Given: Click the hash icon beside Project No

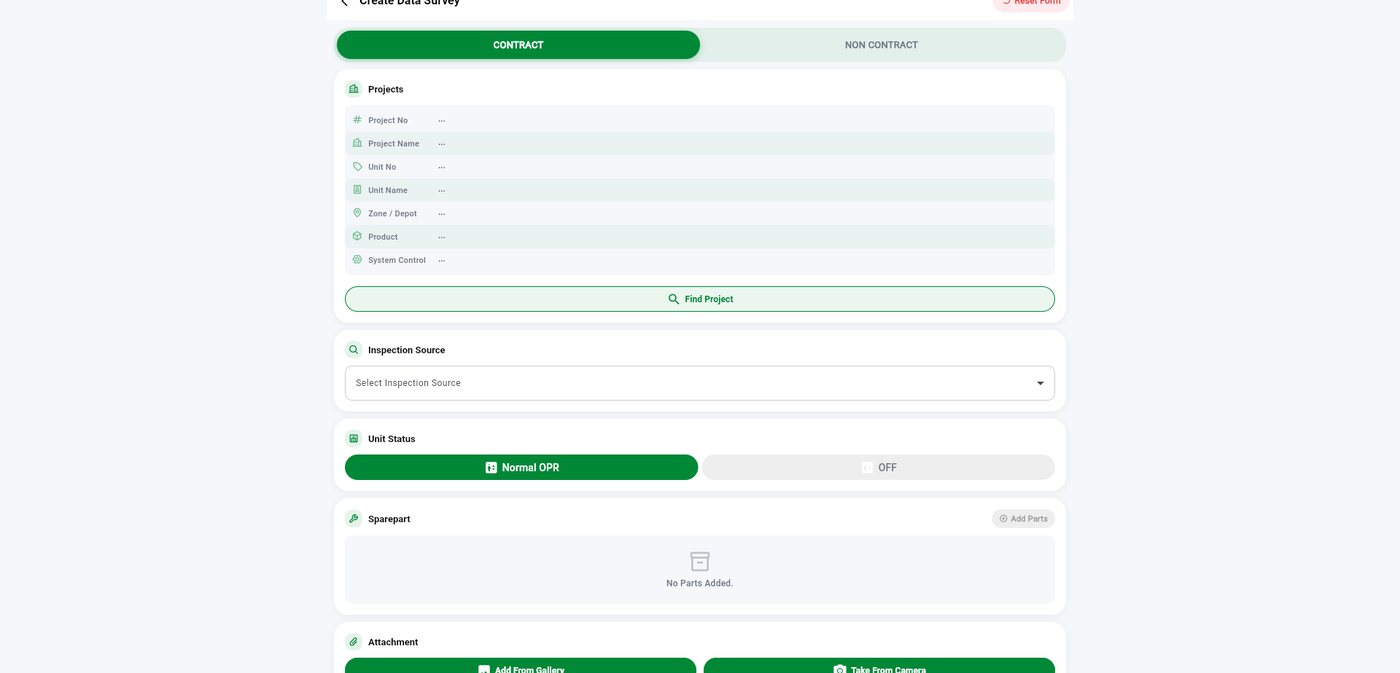Looking at the screenshot, I should pos(357,120).
